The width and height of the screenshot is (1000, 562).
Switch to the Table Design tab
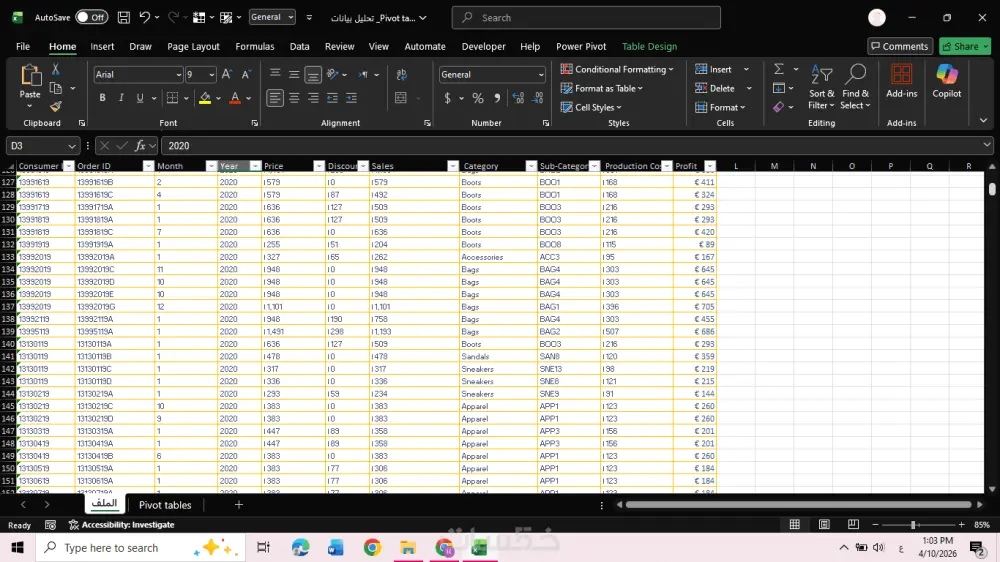click(x=649, y=46)
